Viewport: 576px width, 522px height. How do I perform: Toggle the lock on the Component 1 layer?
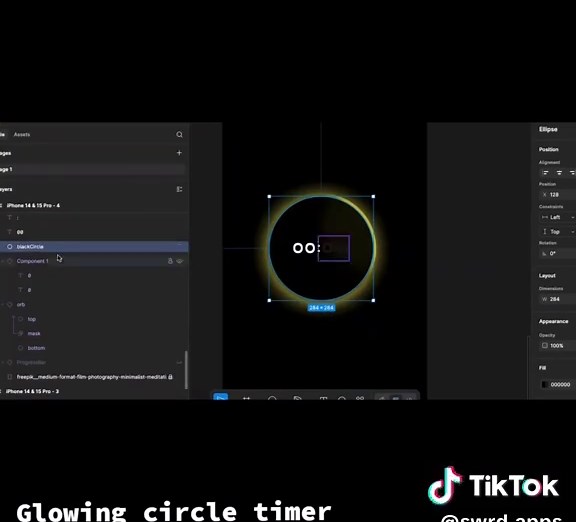170,261
